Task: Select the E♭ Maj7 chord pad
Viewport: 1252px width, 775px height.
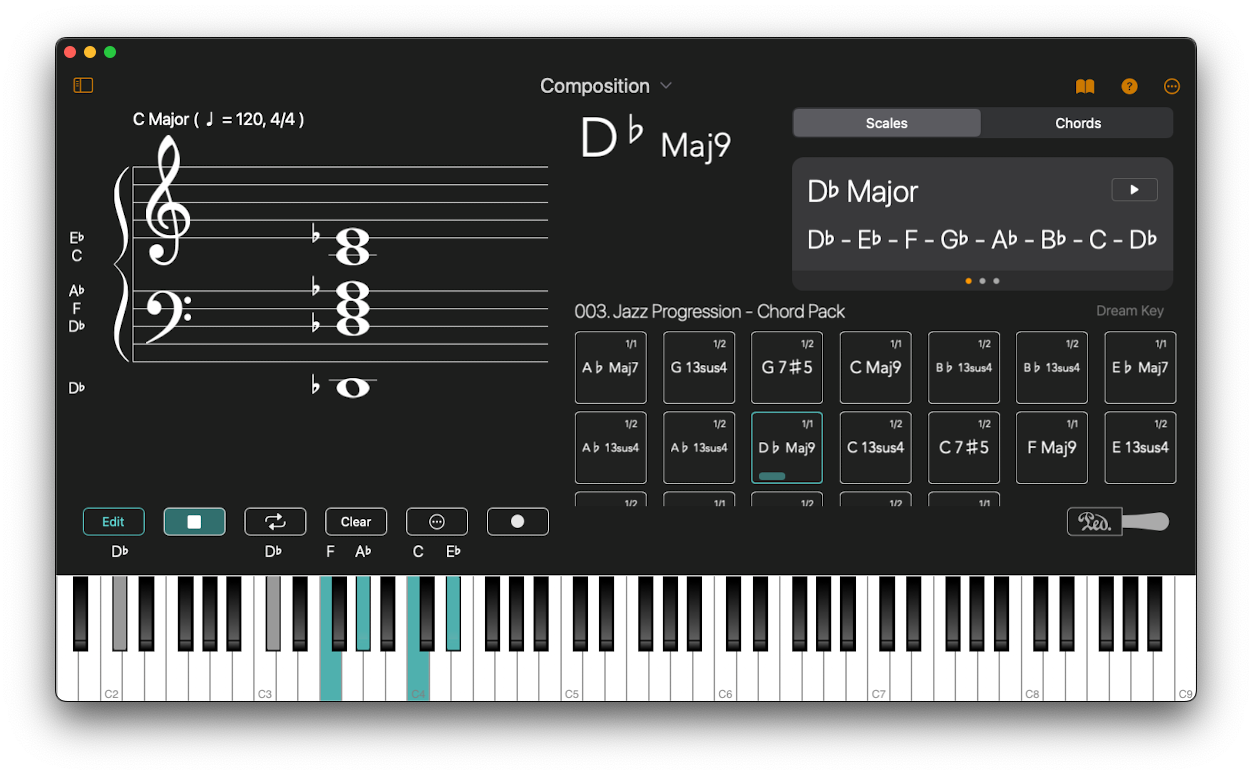Action: click(x=1140, y=368)
